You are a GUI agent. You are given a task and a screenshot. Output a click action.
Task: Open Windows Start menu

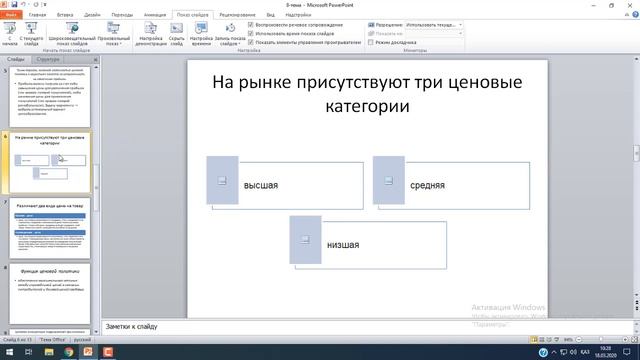[x=9, y=352]
